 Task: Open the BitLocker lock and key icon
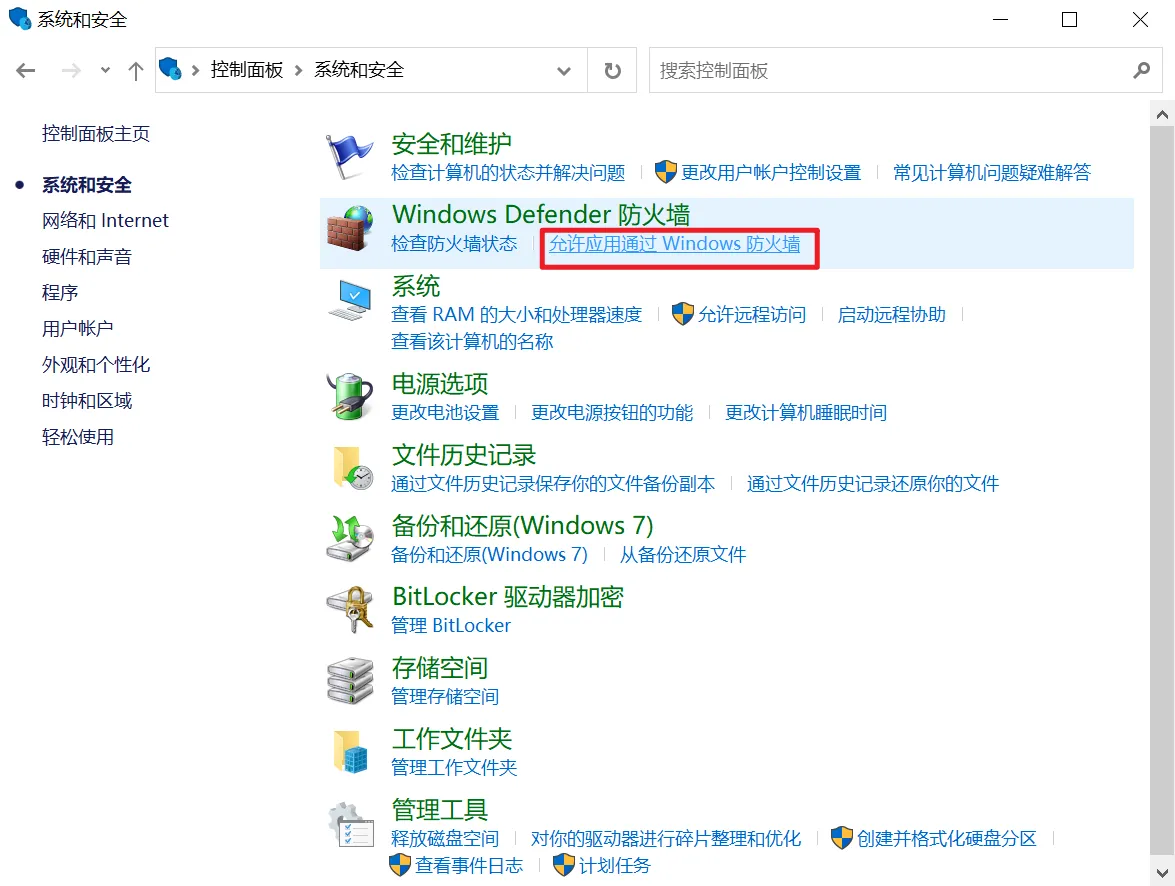tap(349, 609)
